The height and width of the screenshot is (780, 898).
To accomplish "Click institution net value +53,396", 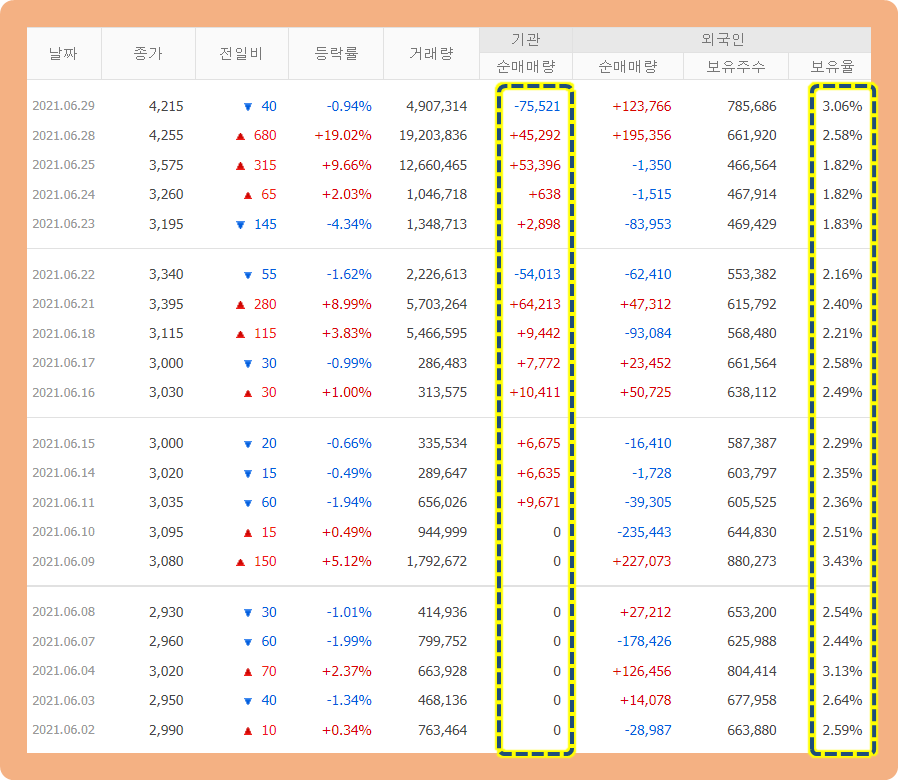I will (535, 166).
